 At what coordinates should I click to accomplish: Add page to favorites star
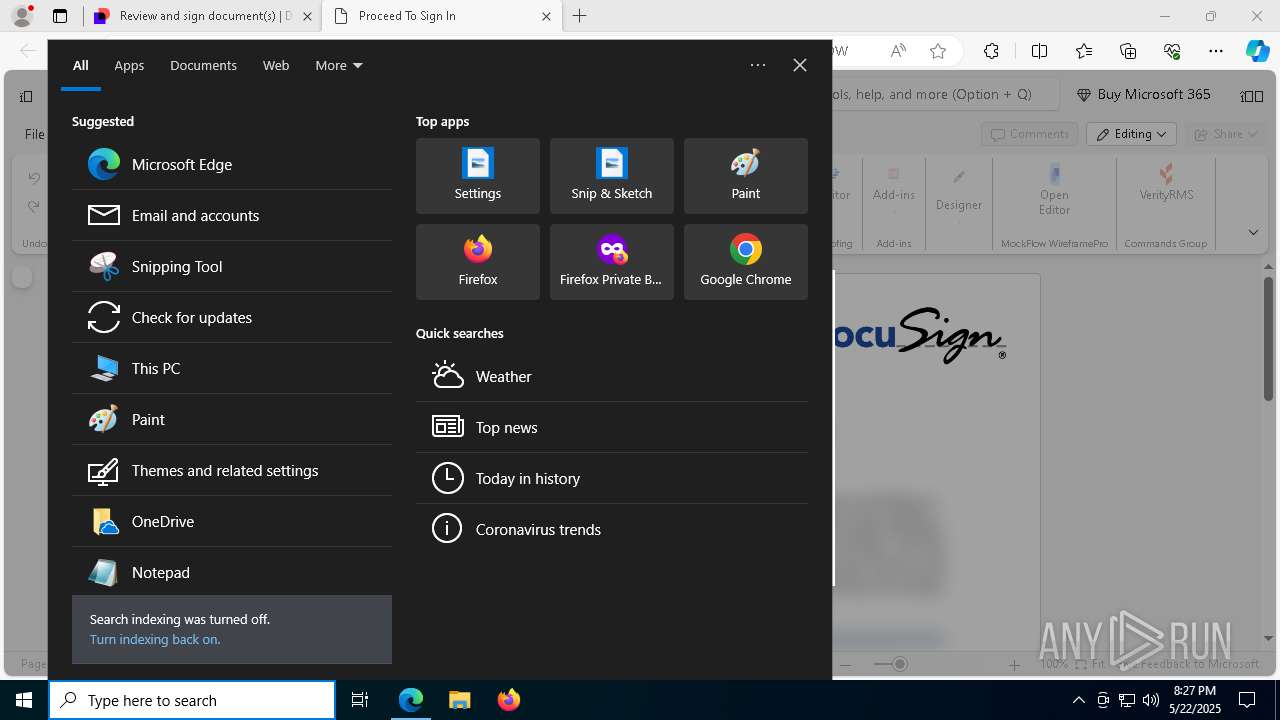(938, 52)
